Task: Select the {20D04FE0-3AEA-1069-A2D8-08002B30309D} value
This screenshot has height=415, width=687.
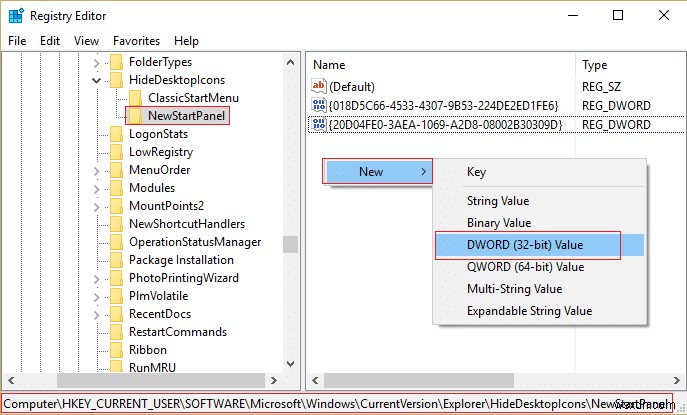Action: click(x=445, y=125)
